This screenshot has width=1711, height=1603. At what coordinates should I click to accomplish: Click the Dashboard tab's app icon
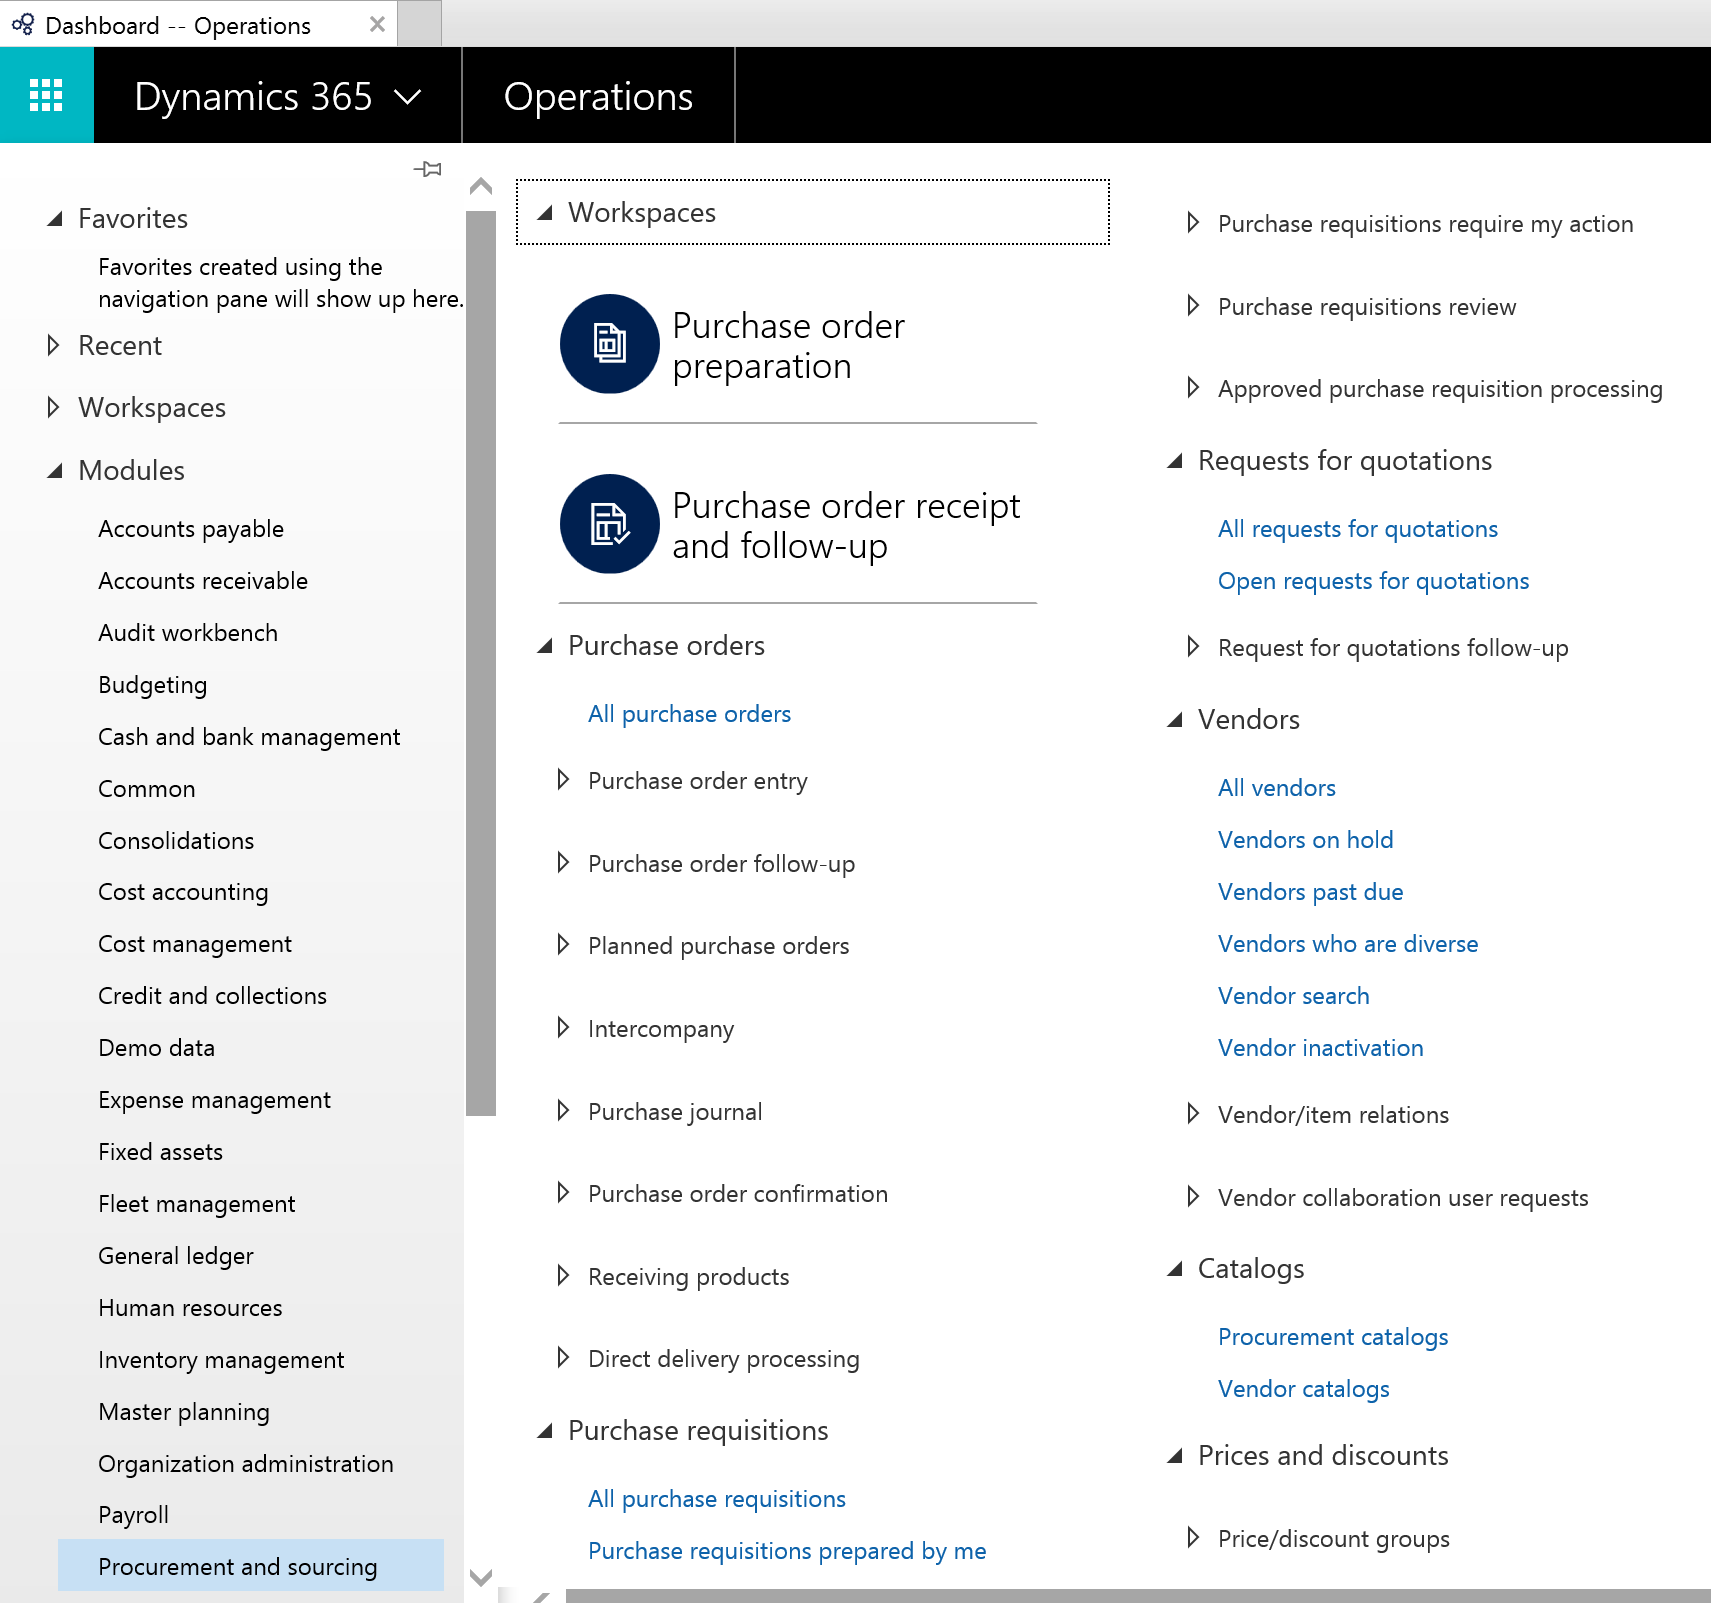pos(23,24)
